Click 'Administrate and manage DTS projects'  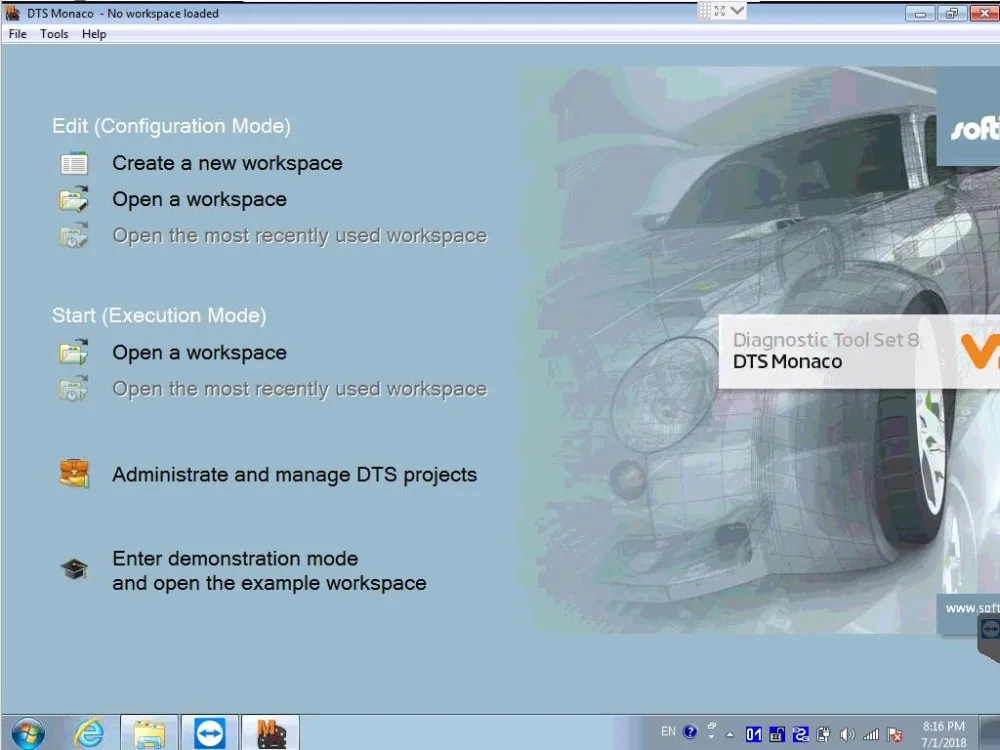(294, 474)
